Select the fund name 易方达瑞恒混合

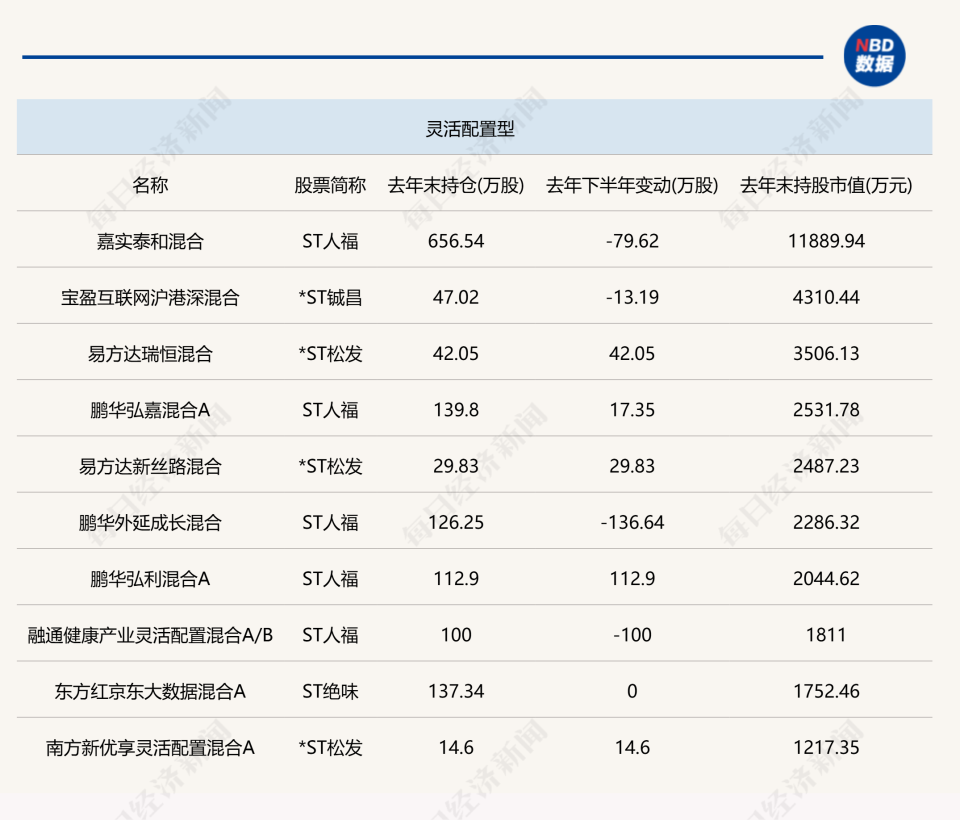click(x=150, y=354)
